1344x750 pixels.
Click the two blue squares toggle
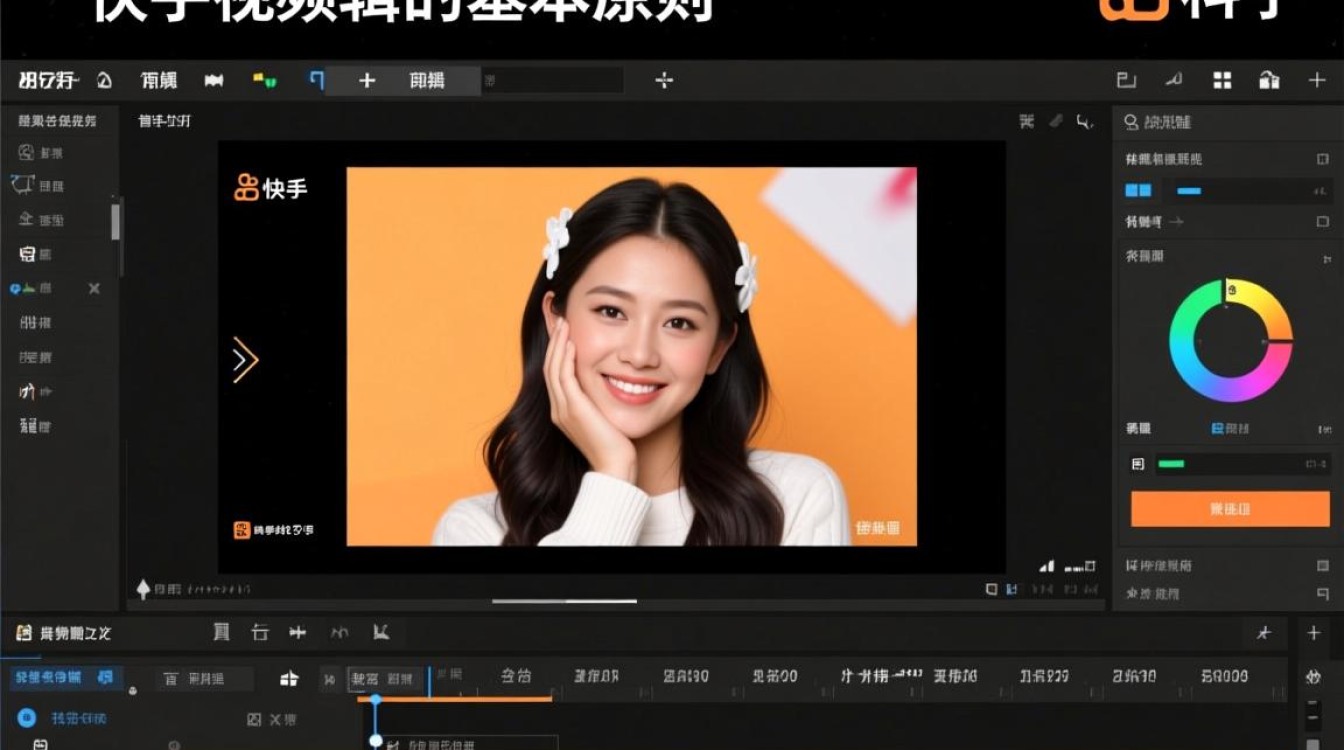point(1138,190)
